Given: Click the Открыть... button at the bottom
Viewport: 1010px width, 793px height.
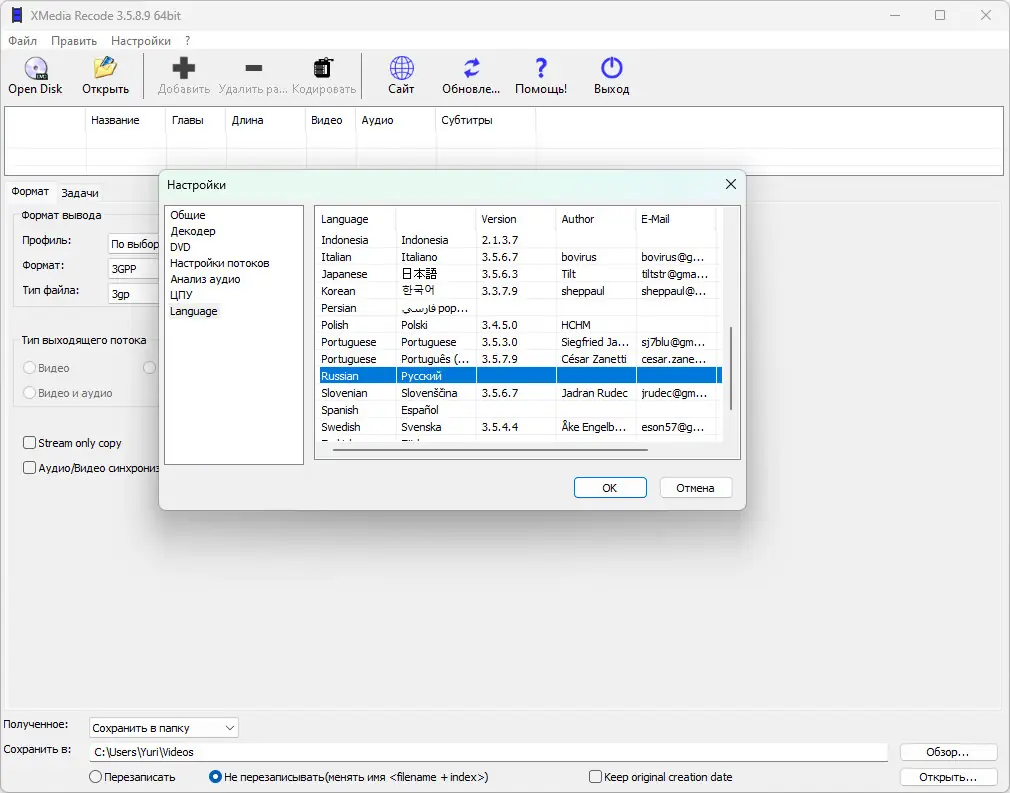Looking at the screenshot, I should 948,777.
